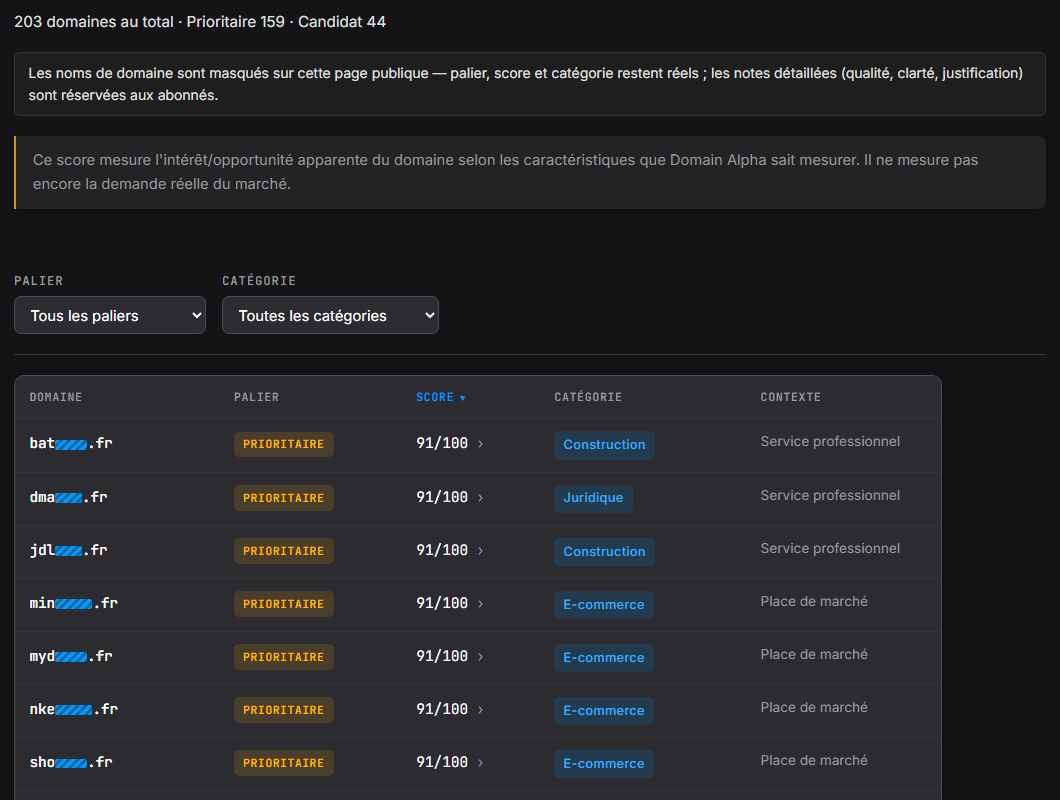Open the Catégorie filter dropdown

330,315
